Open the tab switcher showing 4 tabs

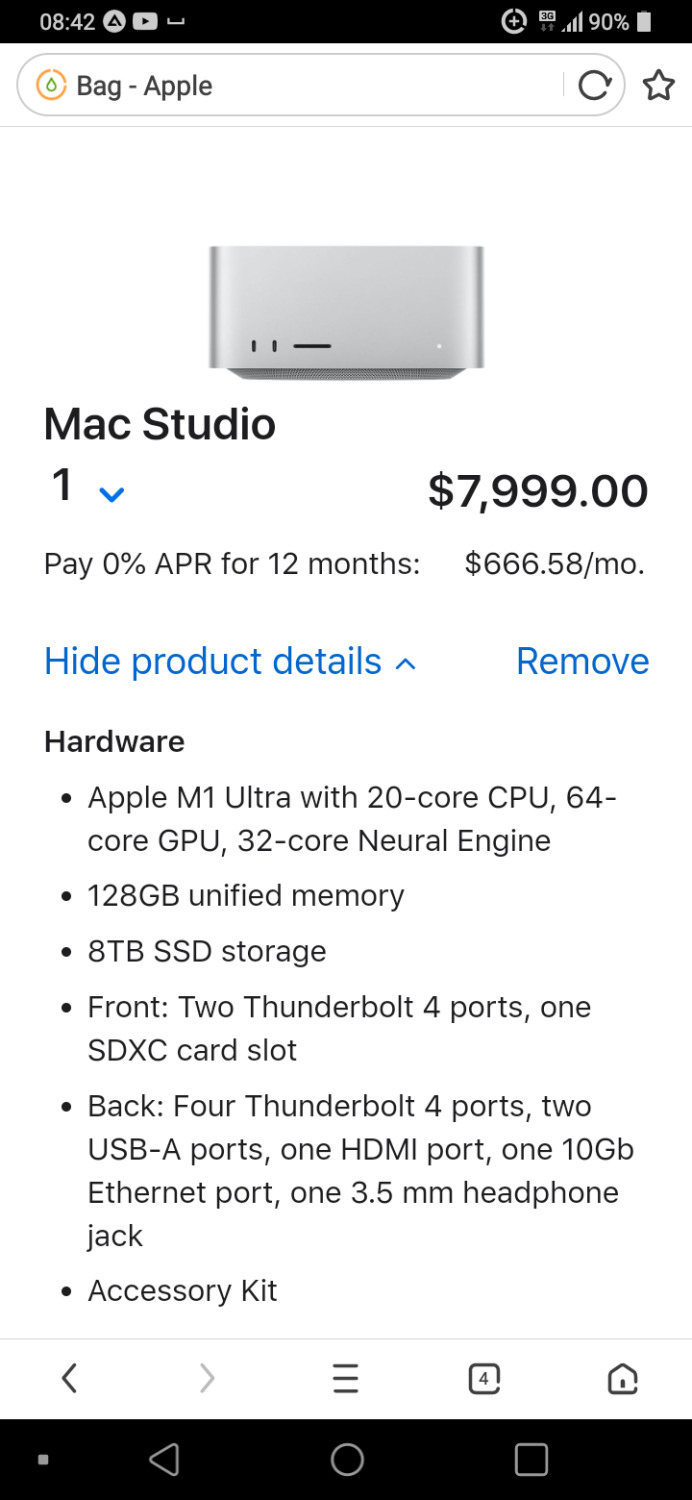[x=484, y=1379]
